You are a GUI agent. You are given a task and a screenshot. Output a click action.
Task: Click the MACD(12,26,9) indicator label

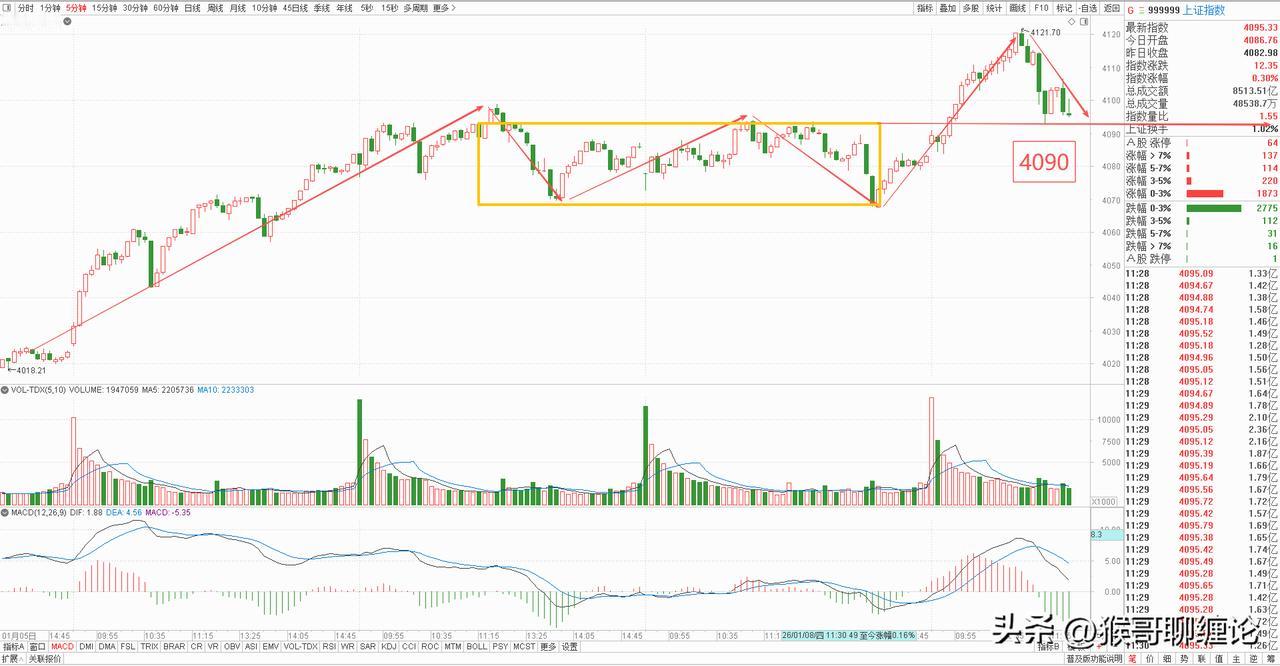(38, 512)
